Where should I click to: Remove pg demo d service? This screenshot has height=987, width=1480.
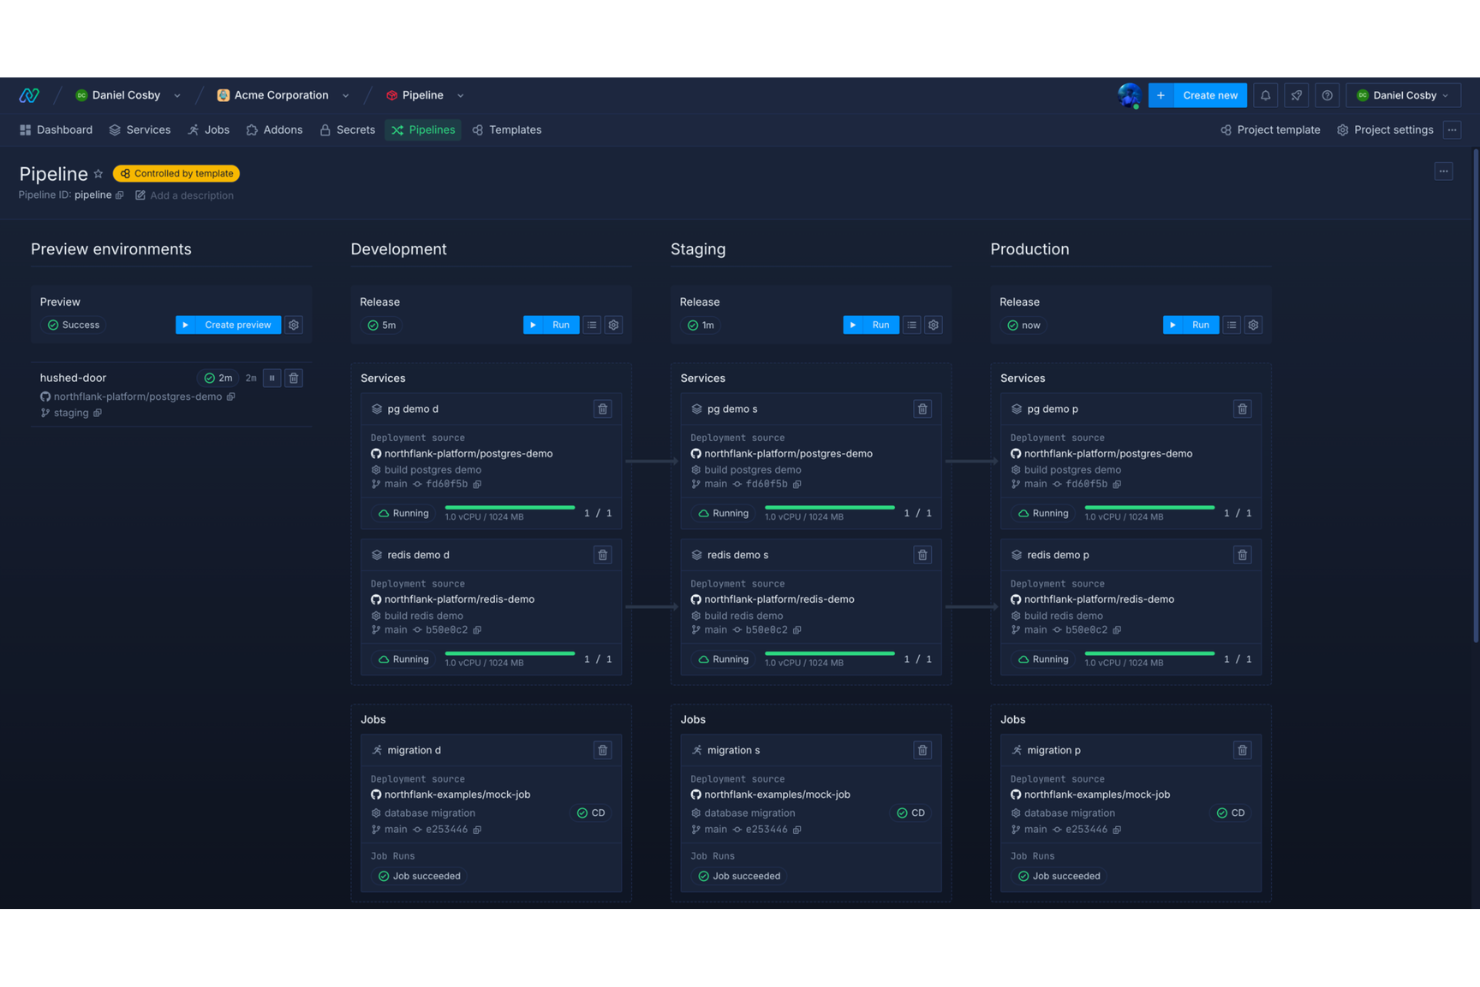[x=603, y=409]
